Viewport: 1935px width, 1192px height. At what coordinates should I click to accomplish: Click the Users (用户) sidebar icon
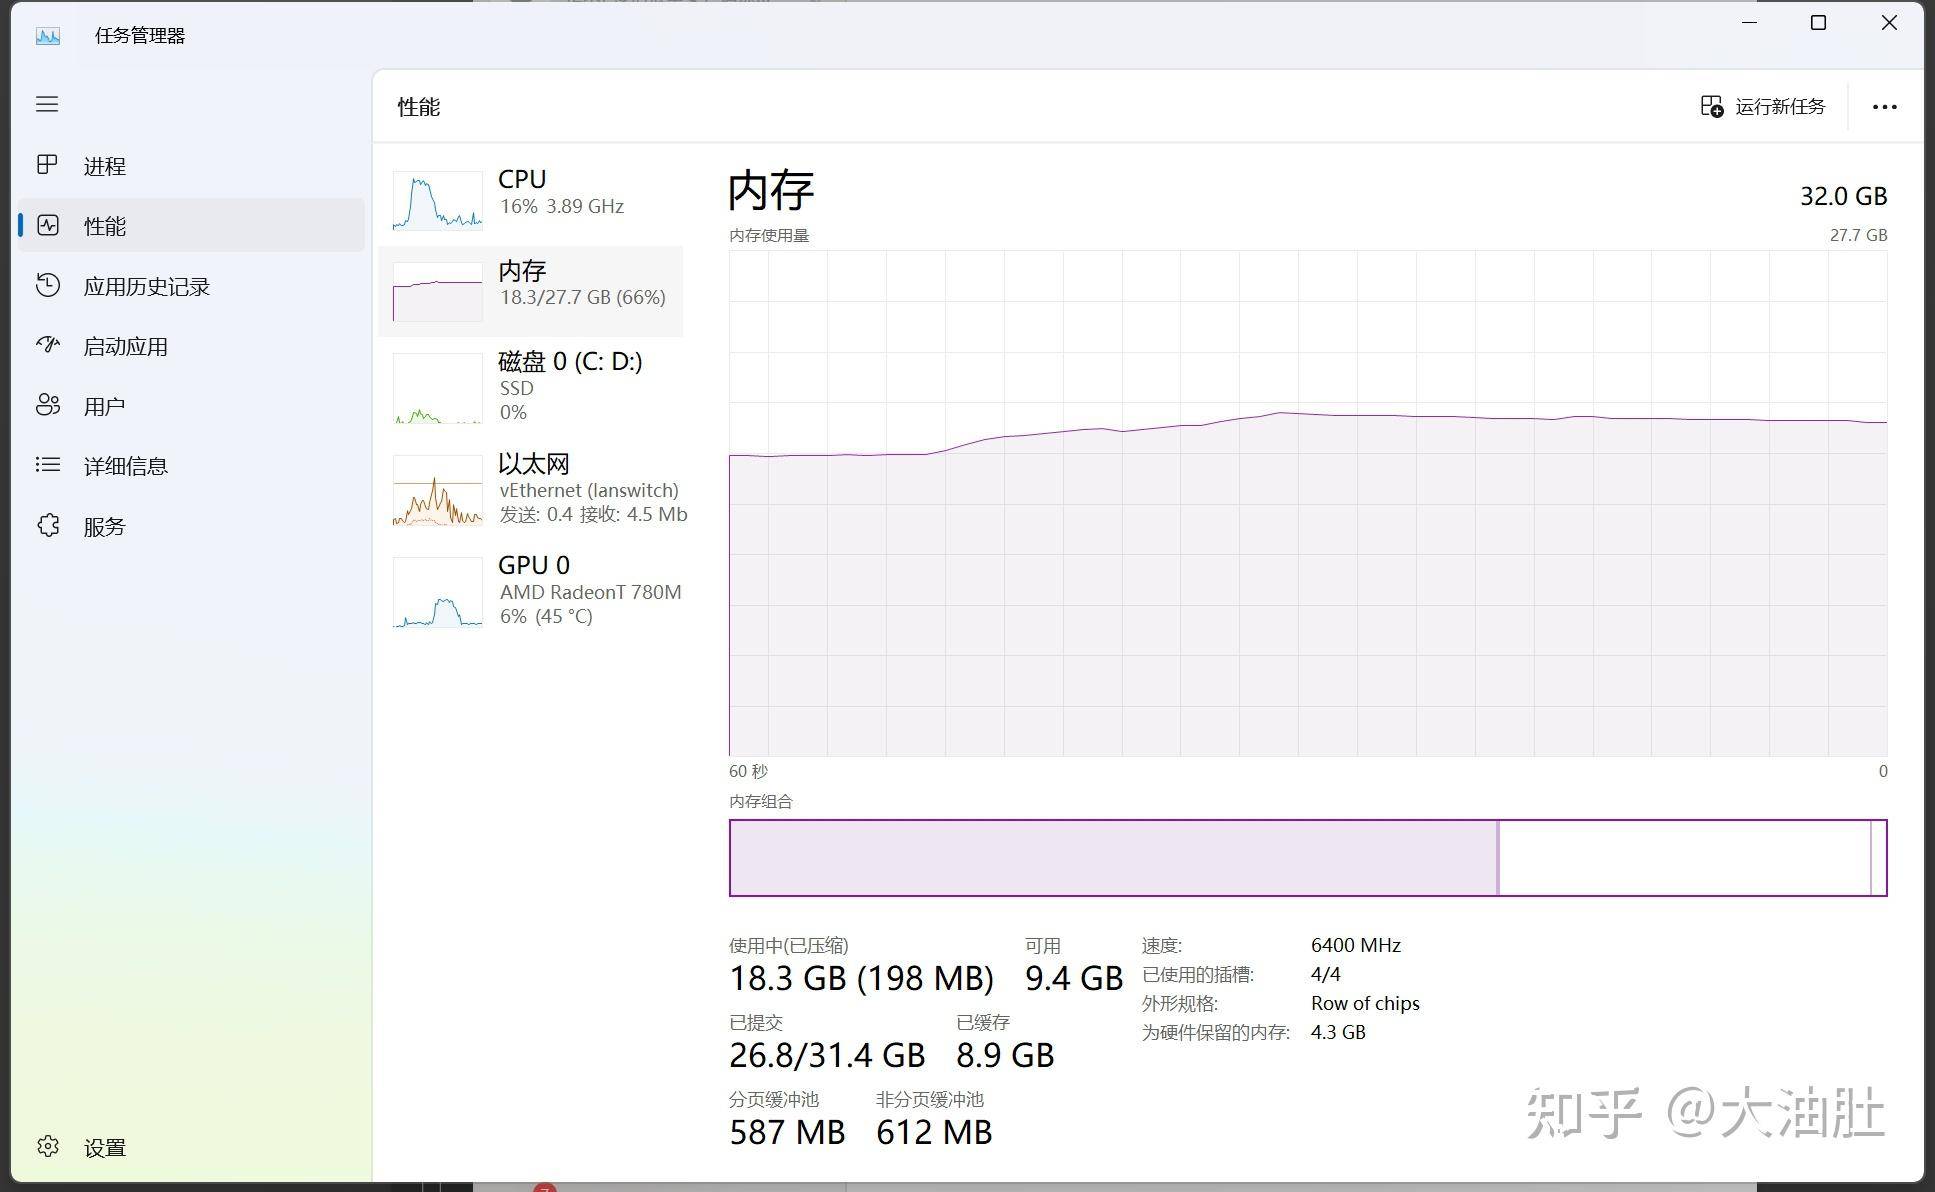tap(47, 405)
